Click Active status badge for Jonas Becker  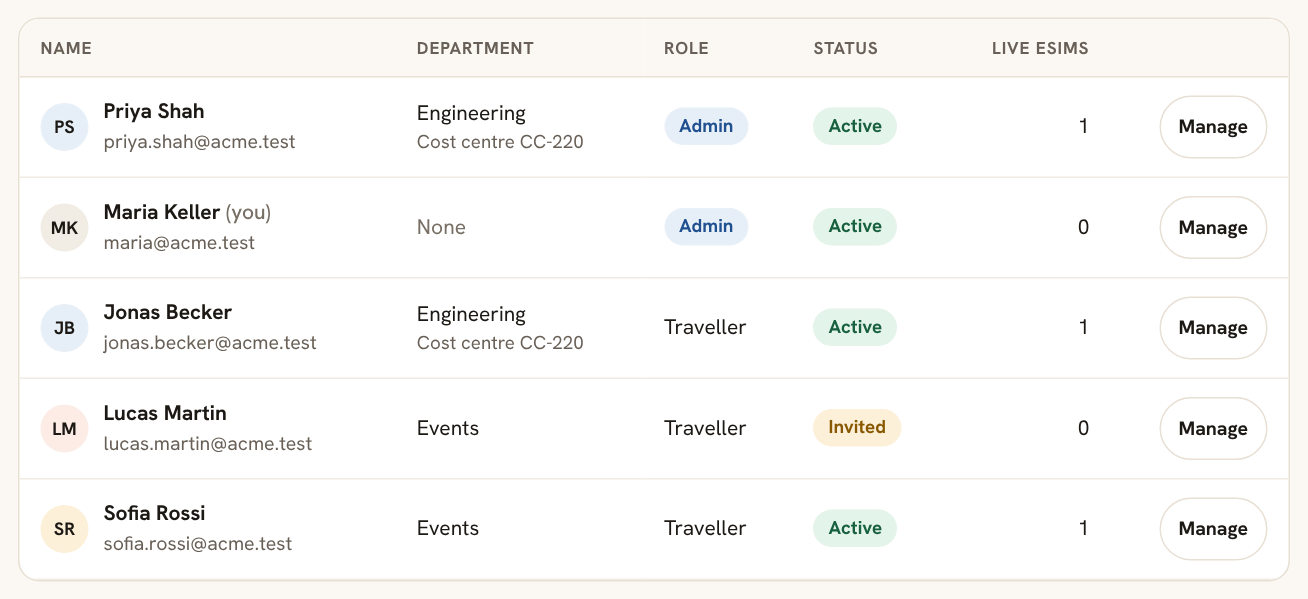click(x=855, y=327)
